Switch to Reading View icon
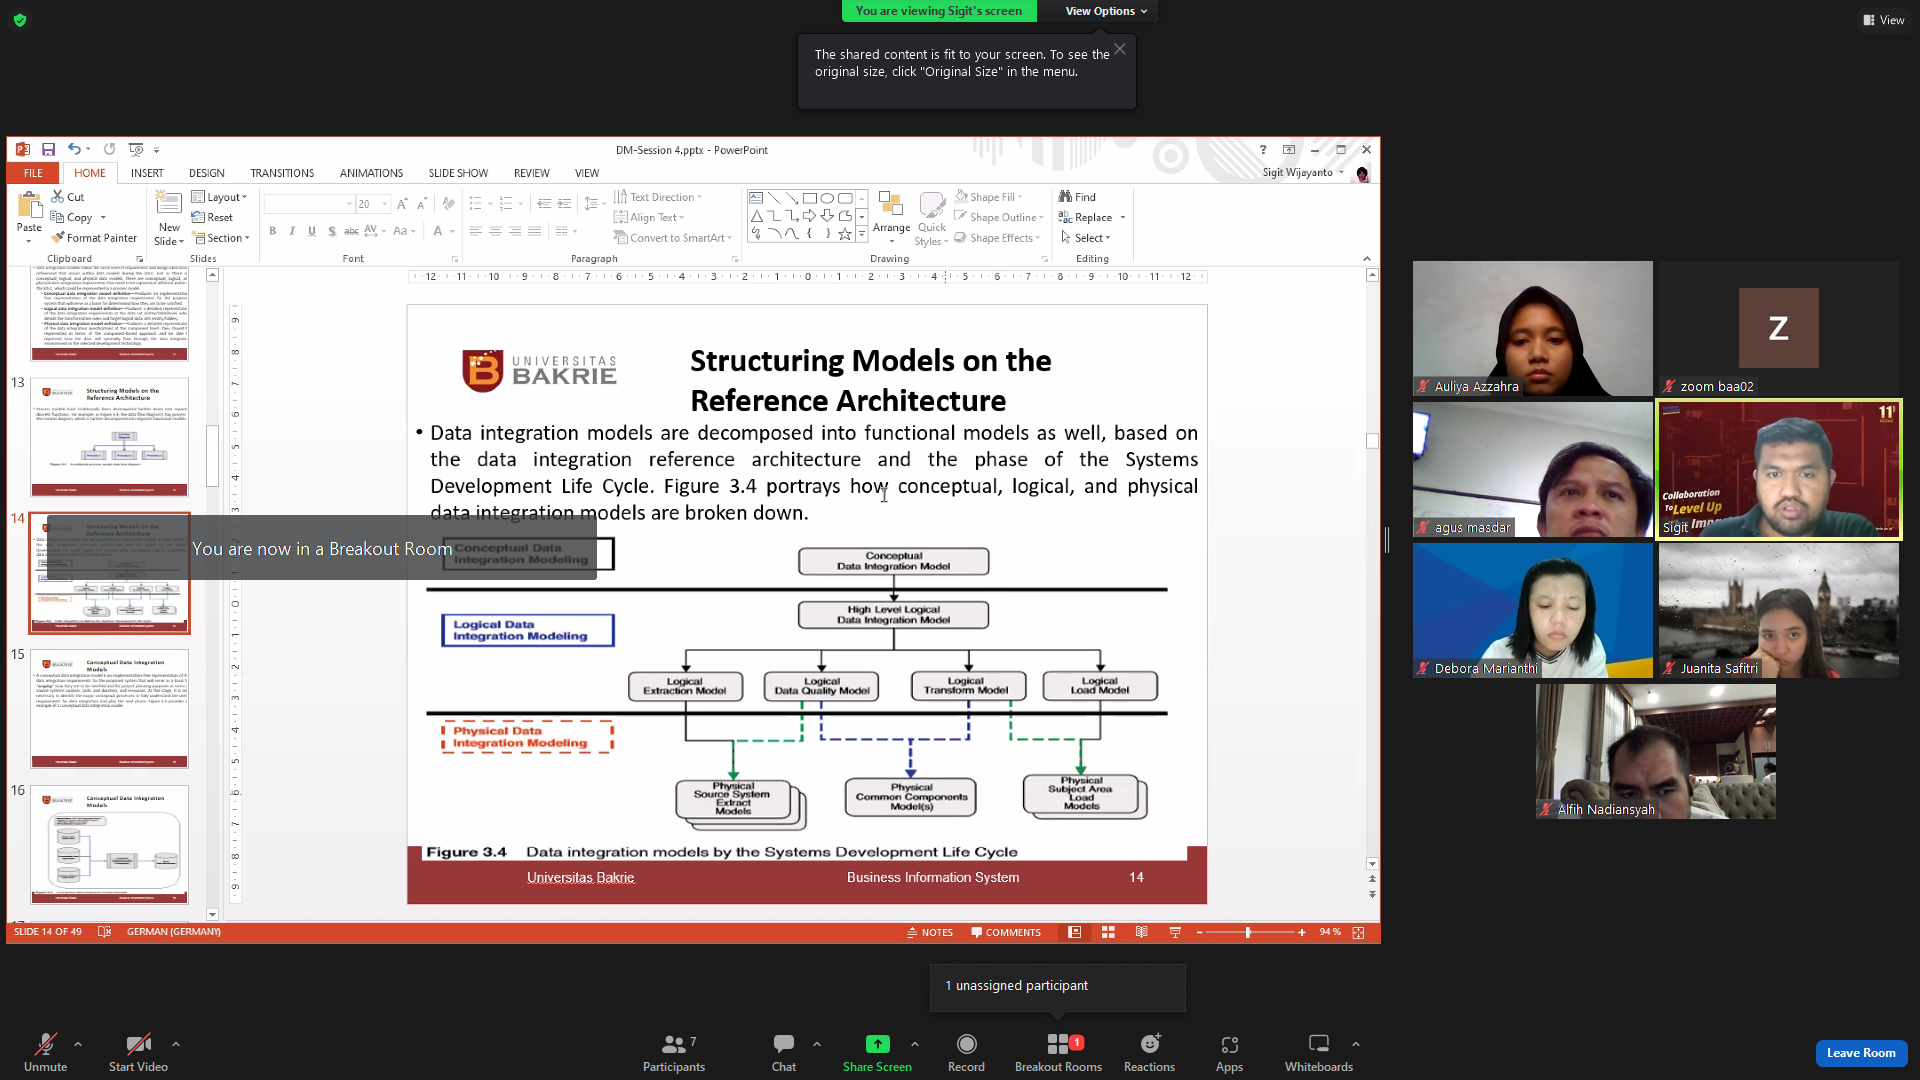This screenshot has height=1080, width=1920. pos(1141,932)
